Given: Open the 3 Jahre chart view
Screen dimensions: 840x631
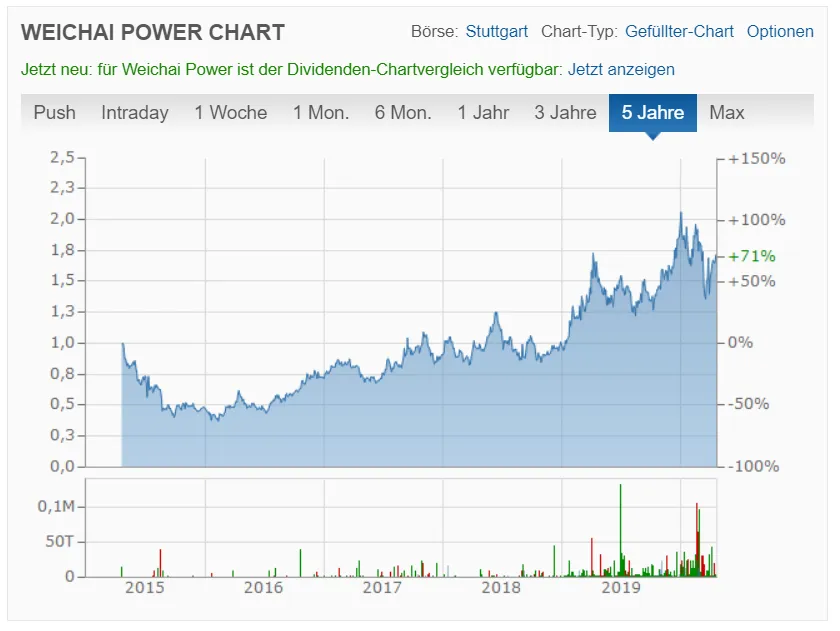Looking at the screenshot, I should (566, 113).
